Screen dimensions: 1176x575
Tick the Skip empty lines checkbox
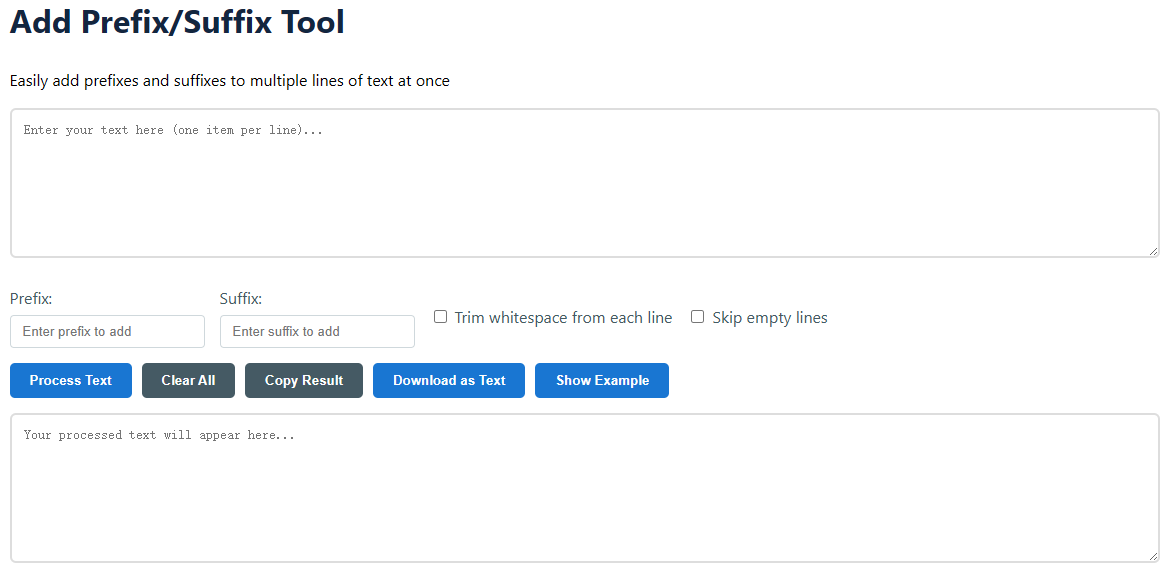698,317
